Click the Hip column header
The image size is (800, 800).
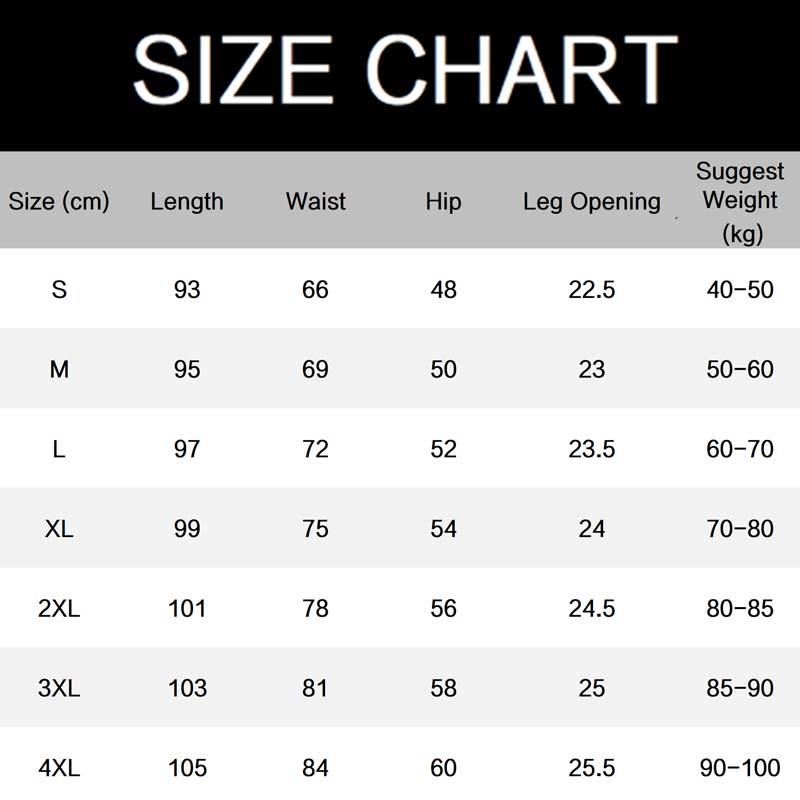point(443,201)
